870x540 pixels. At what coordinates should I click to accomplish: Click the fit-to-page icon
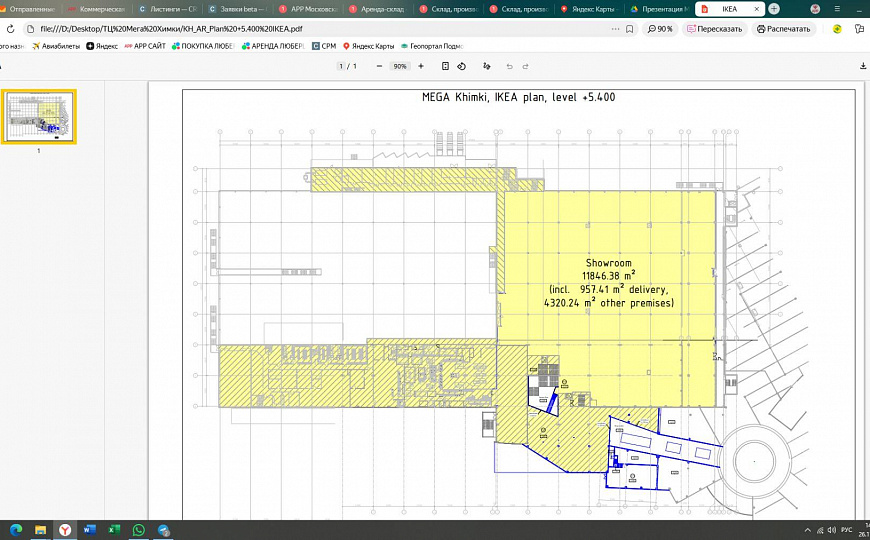446,66
